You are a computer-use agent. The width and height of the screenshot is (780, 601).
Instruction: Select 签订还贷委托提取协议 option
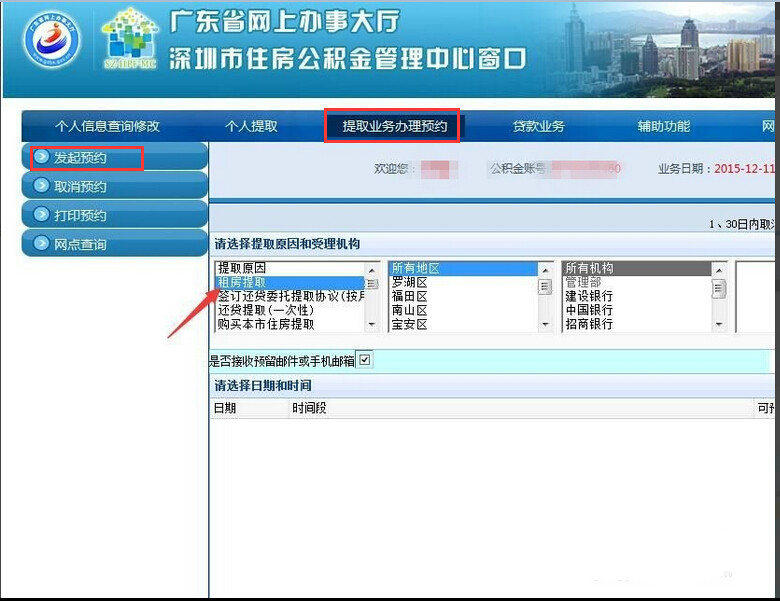click(290, 296)
